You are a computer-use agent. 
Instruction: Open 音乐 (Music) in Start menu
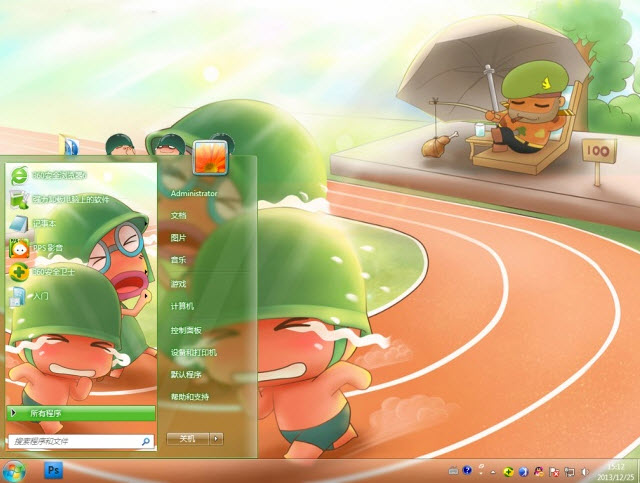(x=178, y=260)
